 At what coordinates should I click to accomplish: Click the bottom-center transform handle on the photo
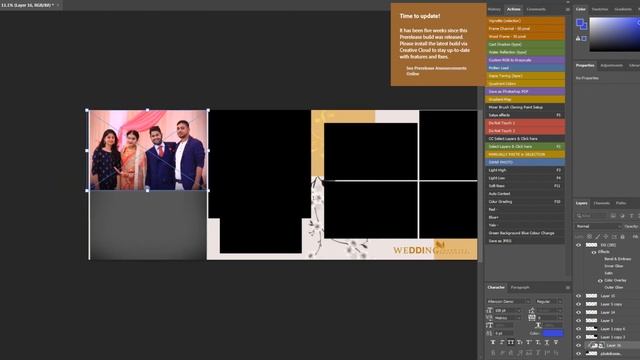pyautogui.click(x=147, y=190)
